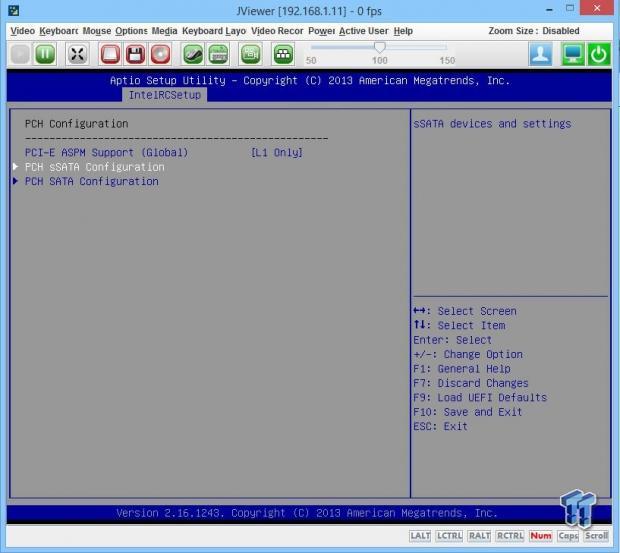The width and height of the screenshot is (620, 553).
Task: Select PCI-E ASPM Support (Global) option
Action: [x=106, y=153]
